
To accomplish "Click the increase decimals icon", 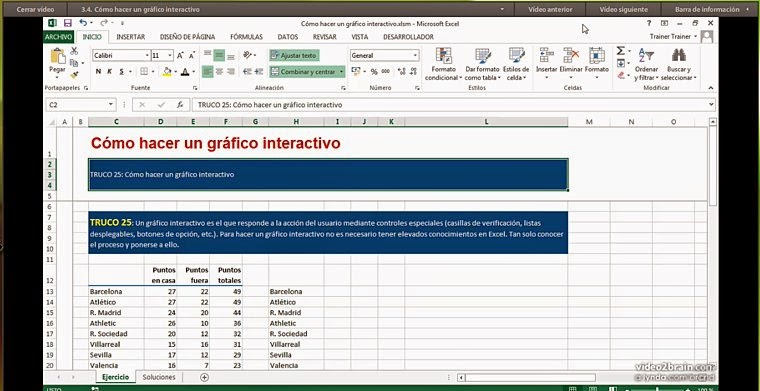I will click(401, 72).
